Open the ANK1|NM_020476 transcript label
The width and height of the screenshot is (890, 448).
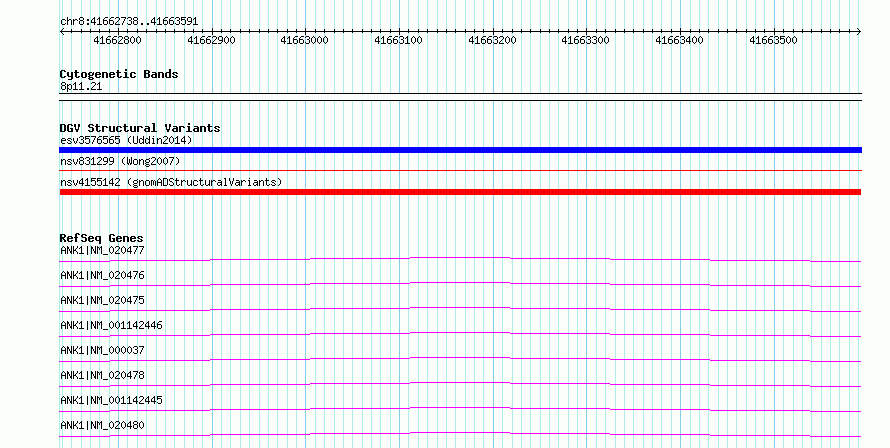102,275
